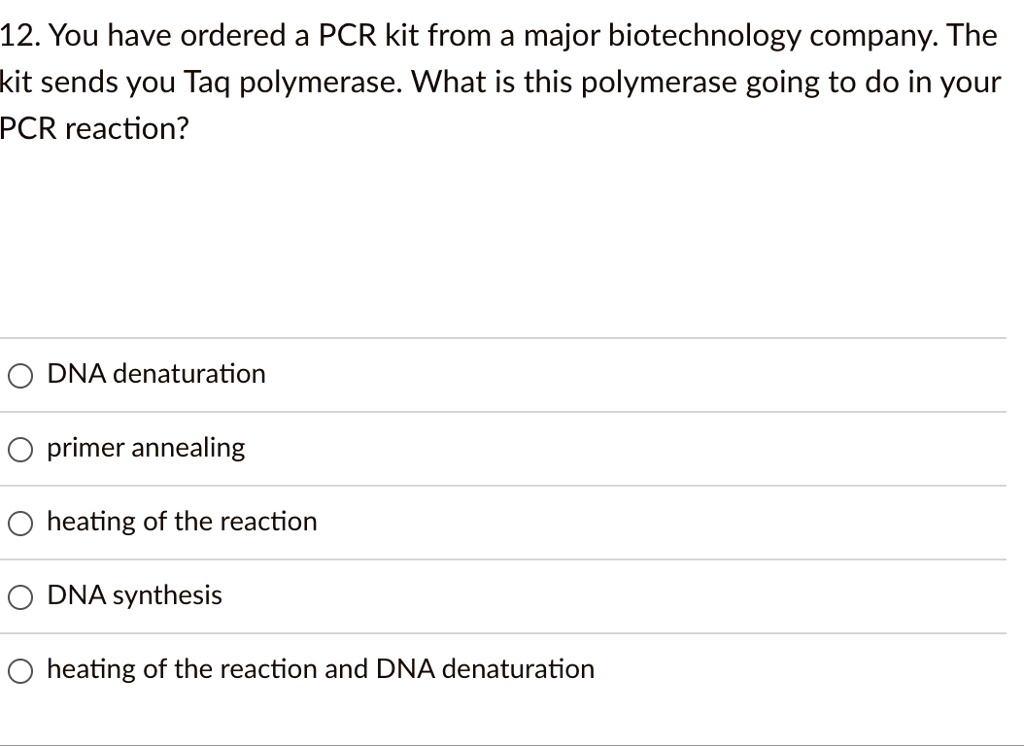Select the heating of the reaction radio button
The height and width of the screenshot is (746, 1024).
(19, 522)
